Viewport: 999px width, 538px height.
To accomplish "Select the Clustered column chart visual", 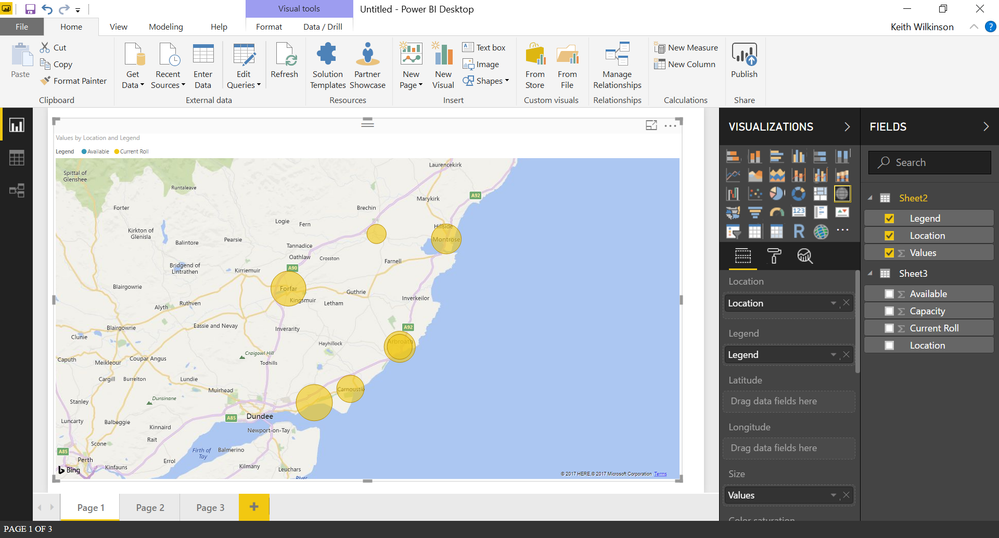I will pos(798,156).
